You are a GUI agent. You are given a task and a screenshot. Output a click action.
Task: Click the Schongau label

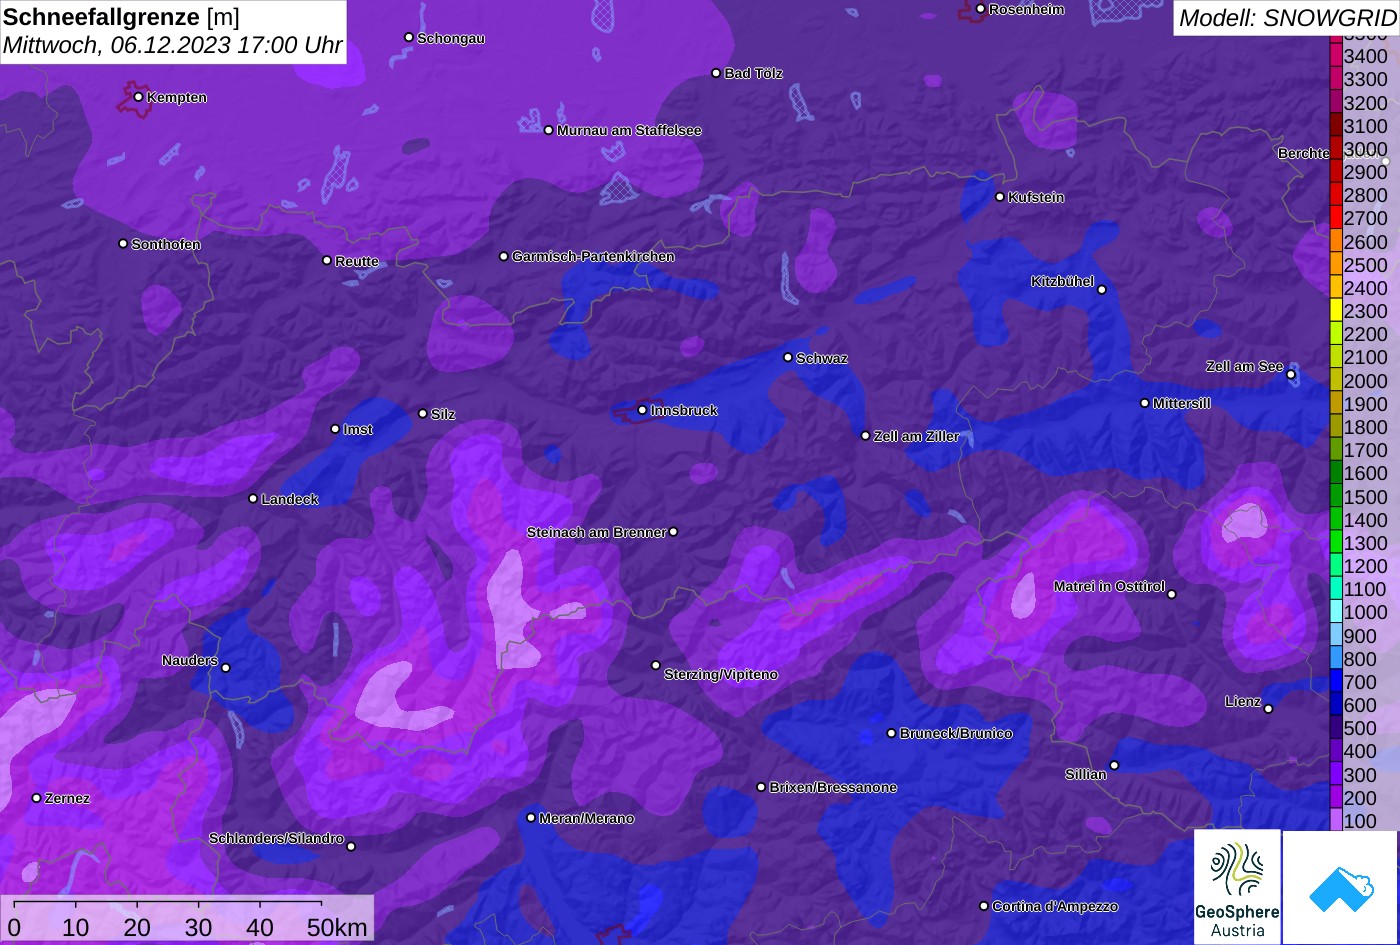[x=451, y=38]
